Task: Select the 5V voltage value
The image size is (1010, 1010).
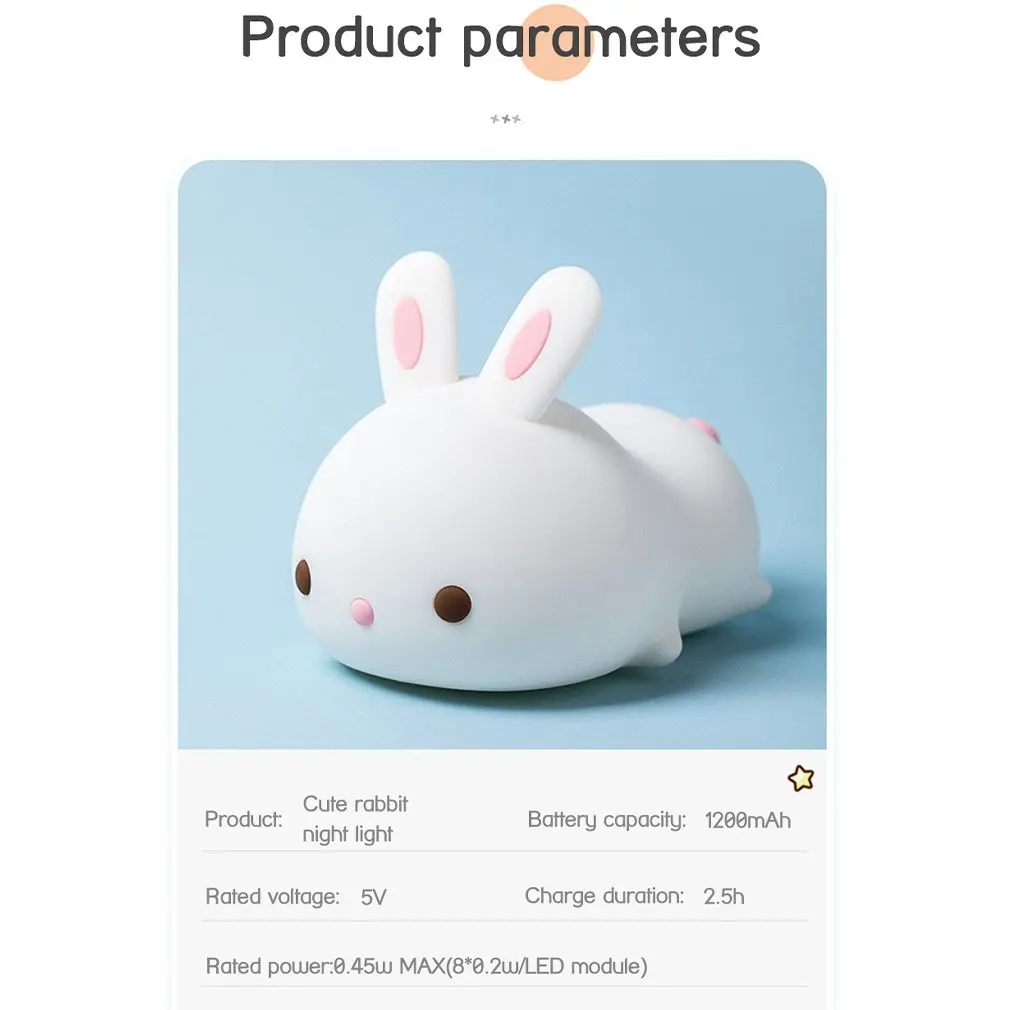Action: pyautogui.click(x=374, y=897)
